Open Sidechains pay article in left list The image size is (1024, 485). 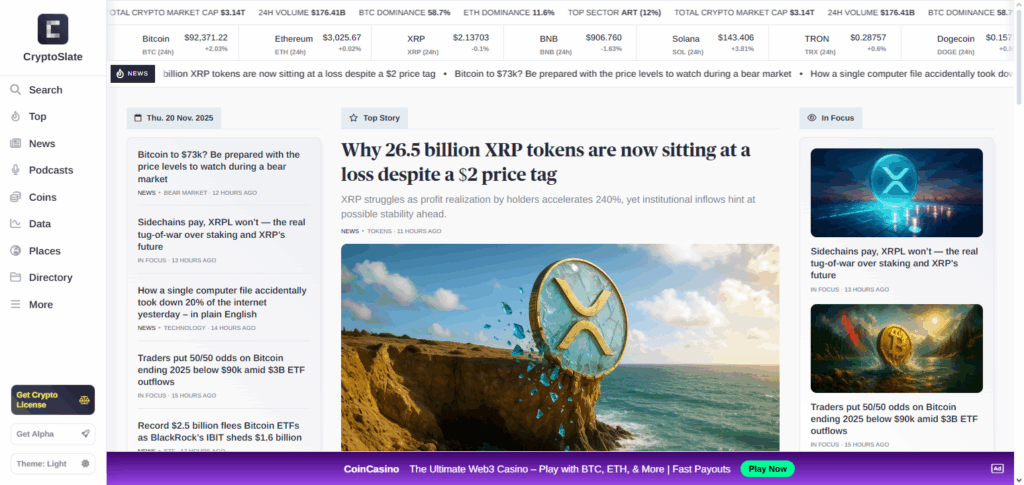[x=221, y=234]
